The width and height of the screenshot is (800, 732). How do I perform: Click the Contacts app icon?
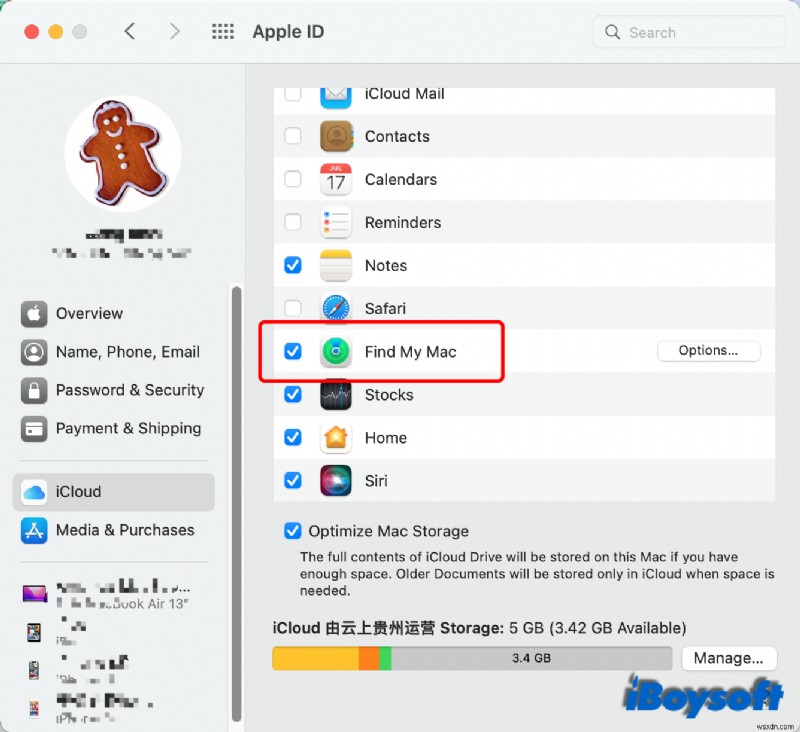335,136
